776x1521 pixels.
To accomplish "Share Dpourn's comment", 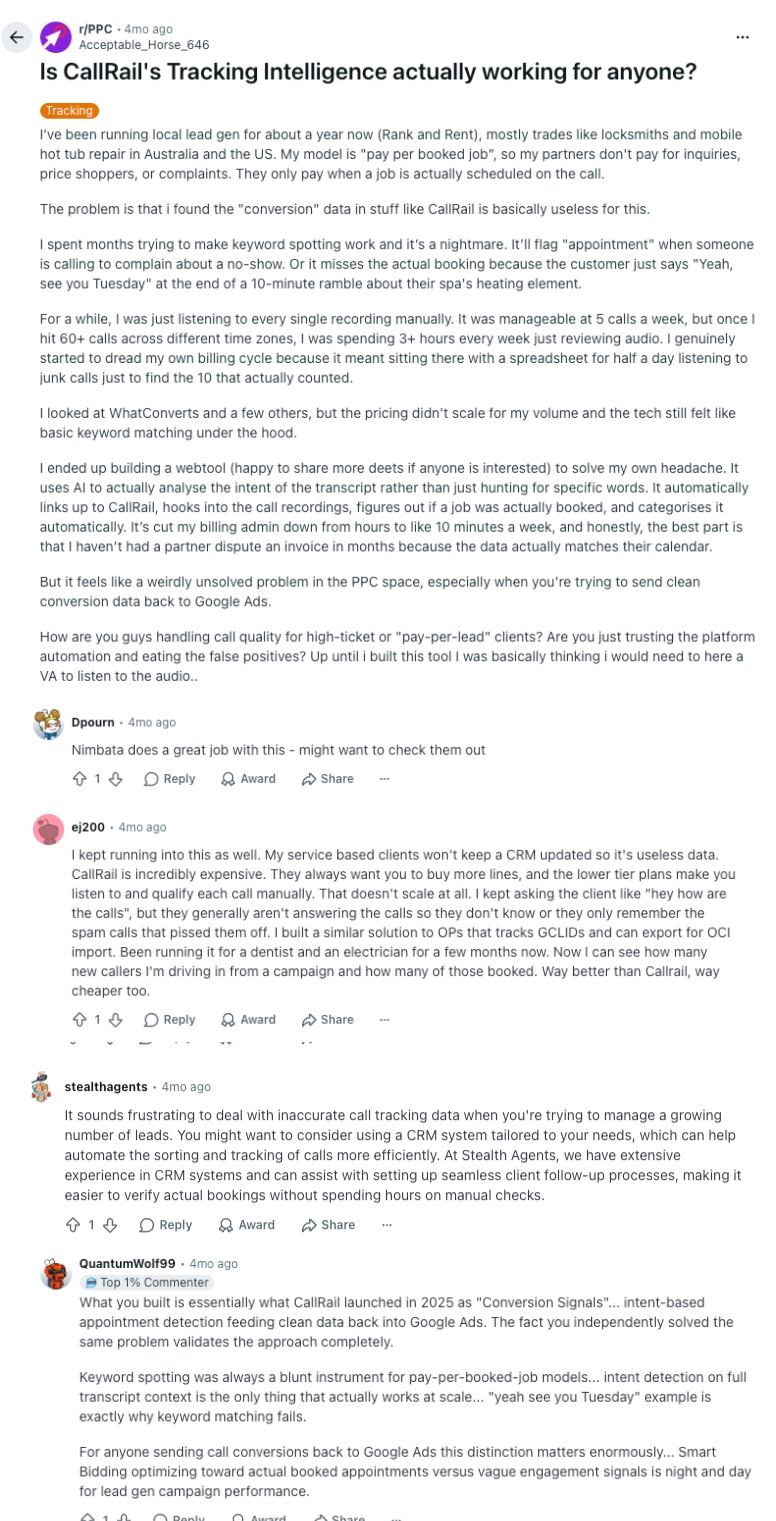I will (x=327, y=779).
